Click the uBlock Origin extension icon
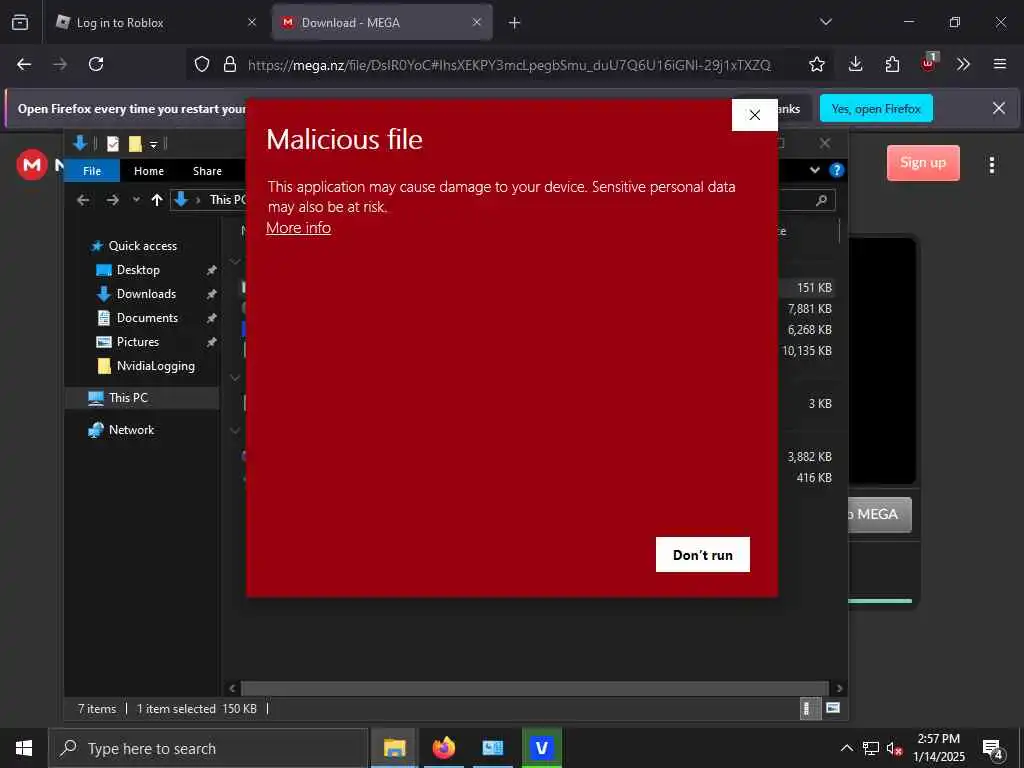This screenshot has height=768, width=1024. (929, 63)
